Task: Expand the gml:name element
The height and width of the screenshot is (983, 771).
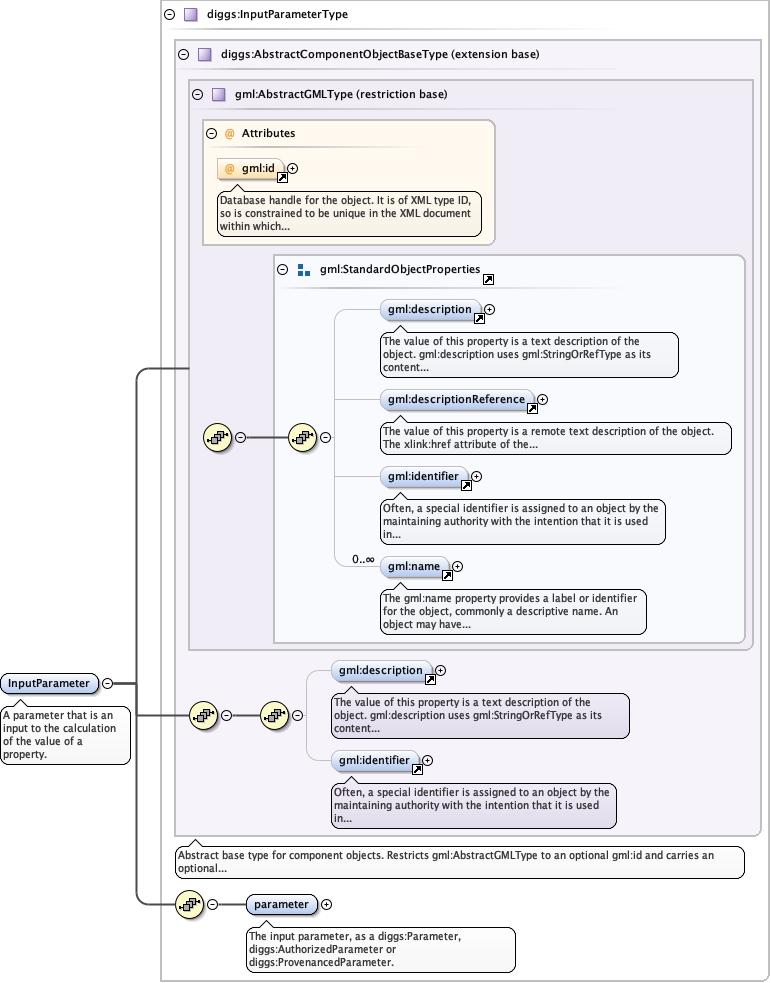Action: (x=458, y=567)
